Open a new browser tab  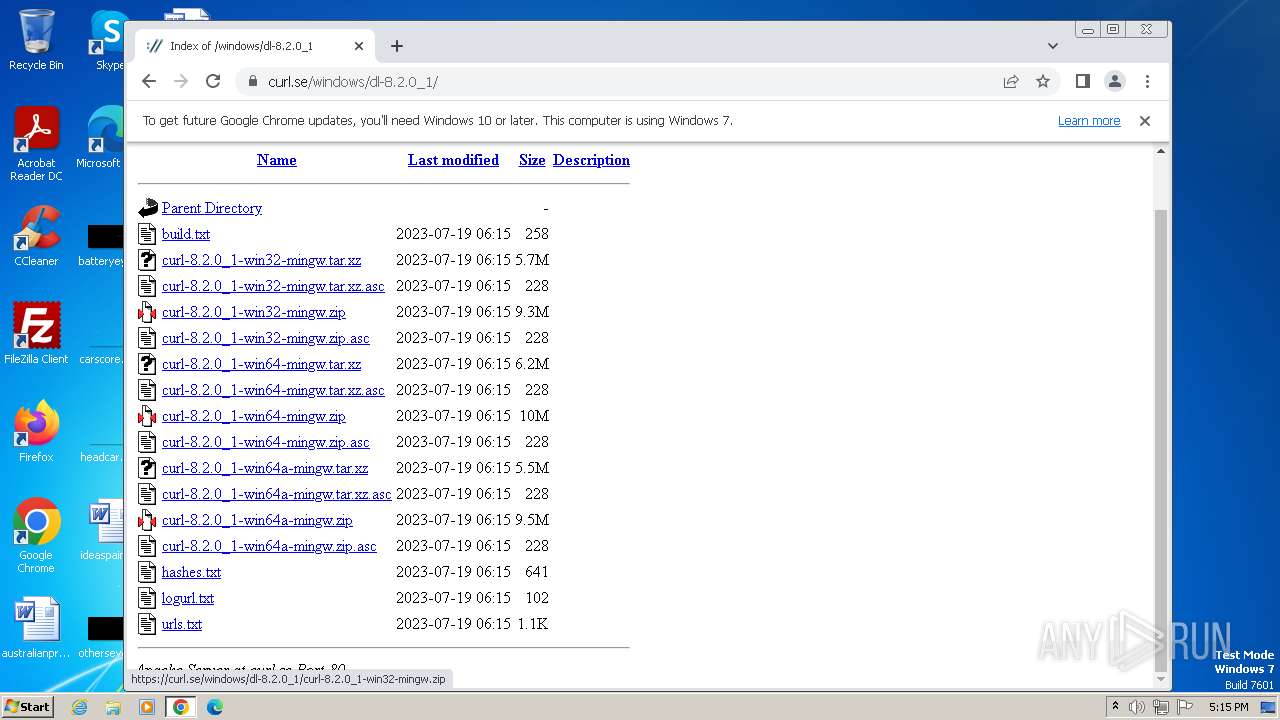coord(397,46)
